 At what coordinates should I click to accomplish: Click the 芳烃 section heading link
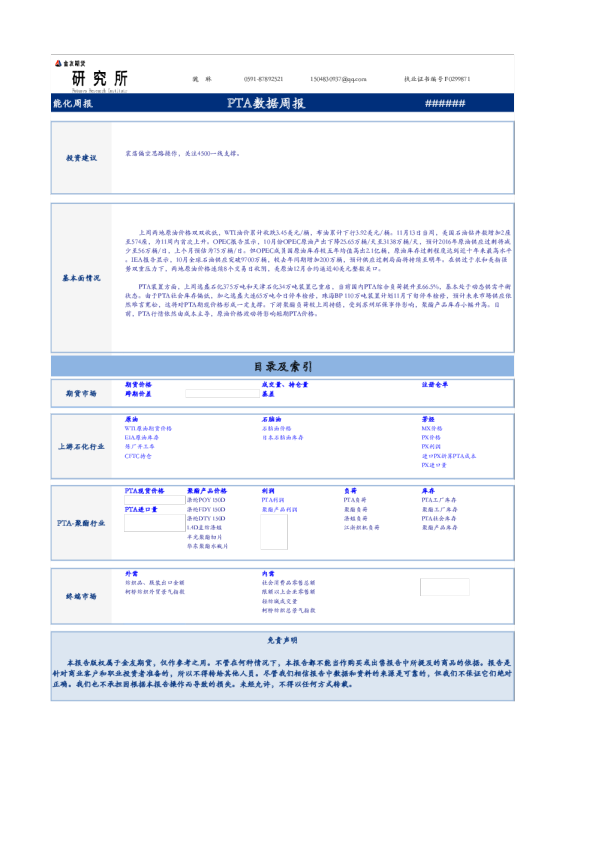point(428,419)
